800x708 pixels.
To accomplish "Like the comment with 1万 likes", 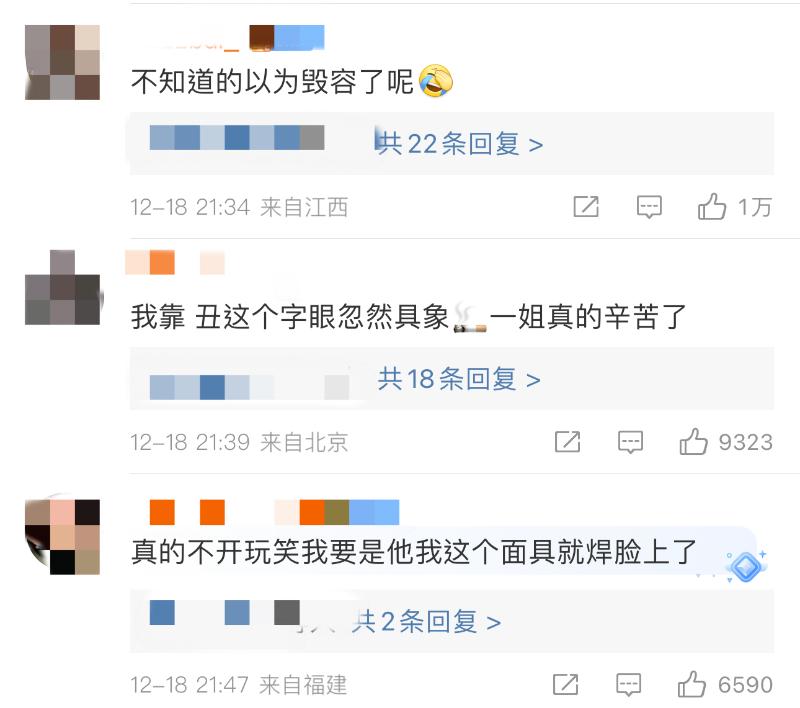I will [712, 207].
